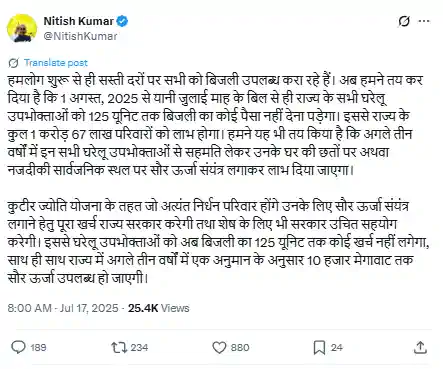
Task: Click the 25.4K Views count
Action: coord(159,308)
